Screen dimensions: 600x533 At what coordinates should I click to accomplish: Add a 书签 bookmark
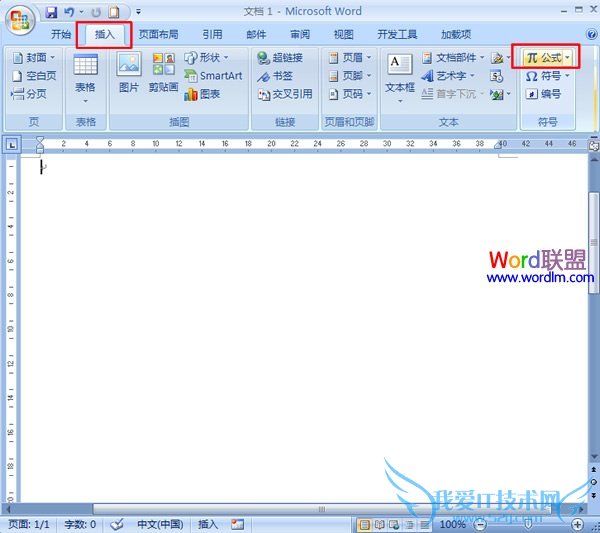click(x=275, y=76)
